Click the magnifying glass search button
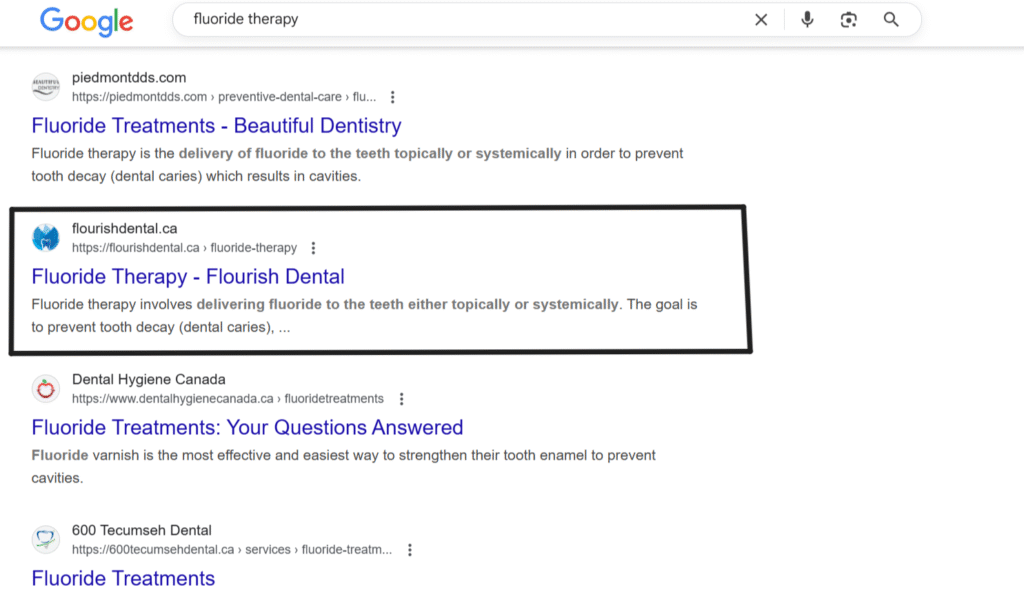This screenshot has height=592, width=1024. 891,20
